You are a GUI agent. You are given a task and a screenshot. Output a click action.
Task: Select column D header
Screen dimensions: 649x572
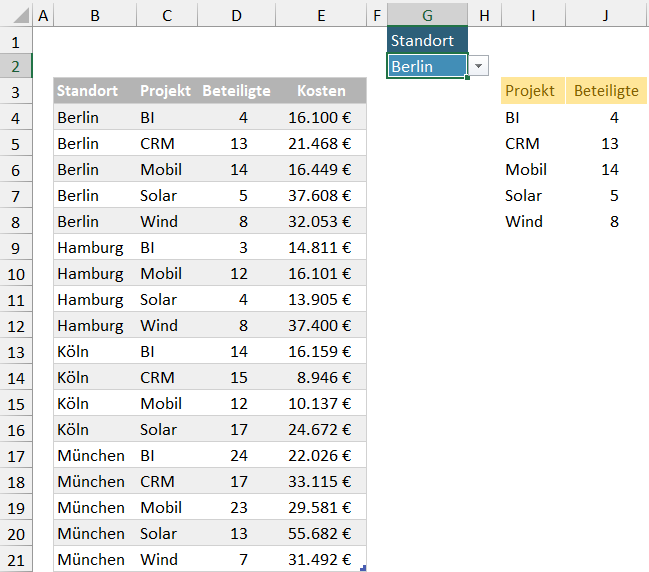click(236, 15)
